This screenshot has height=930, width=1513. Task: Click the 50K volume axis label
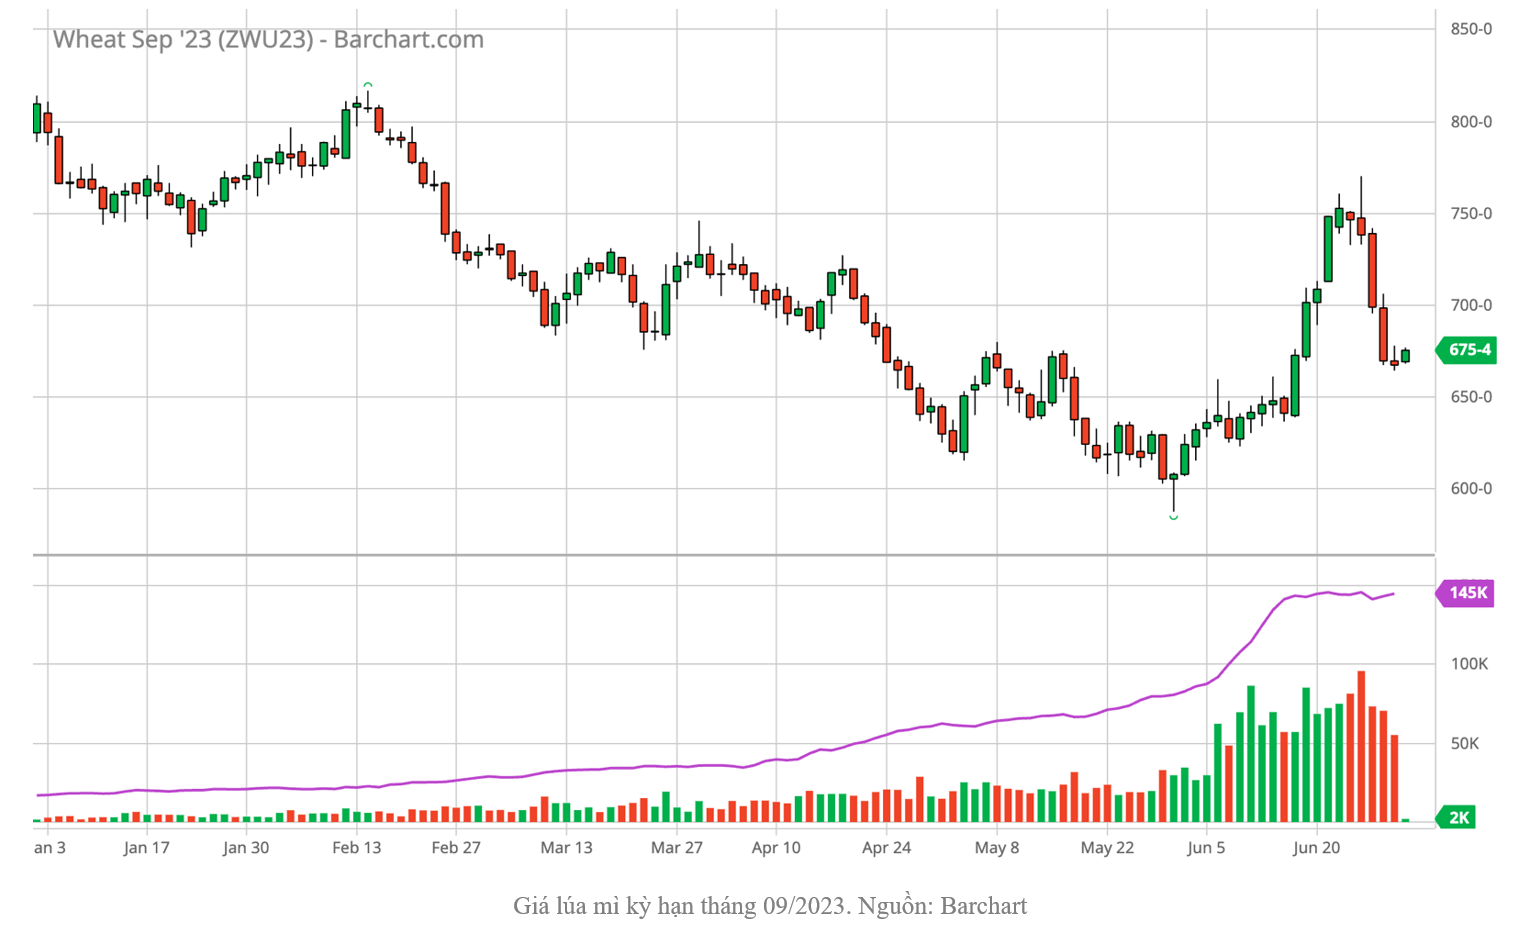point(1465,743)
